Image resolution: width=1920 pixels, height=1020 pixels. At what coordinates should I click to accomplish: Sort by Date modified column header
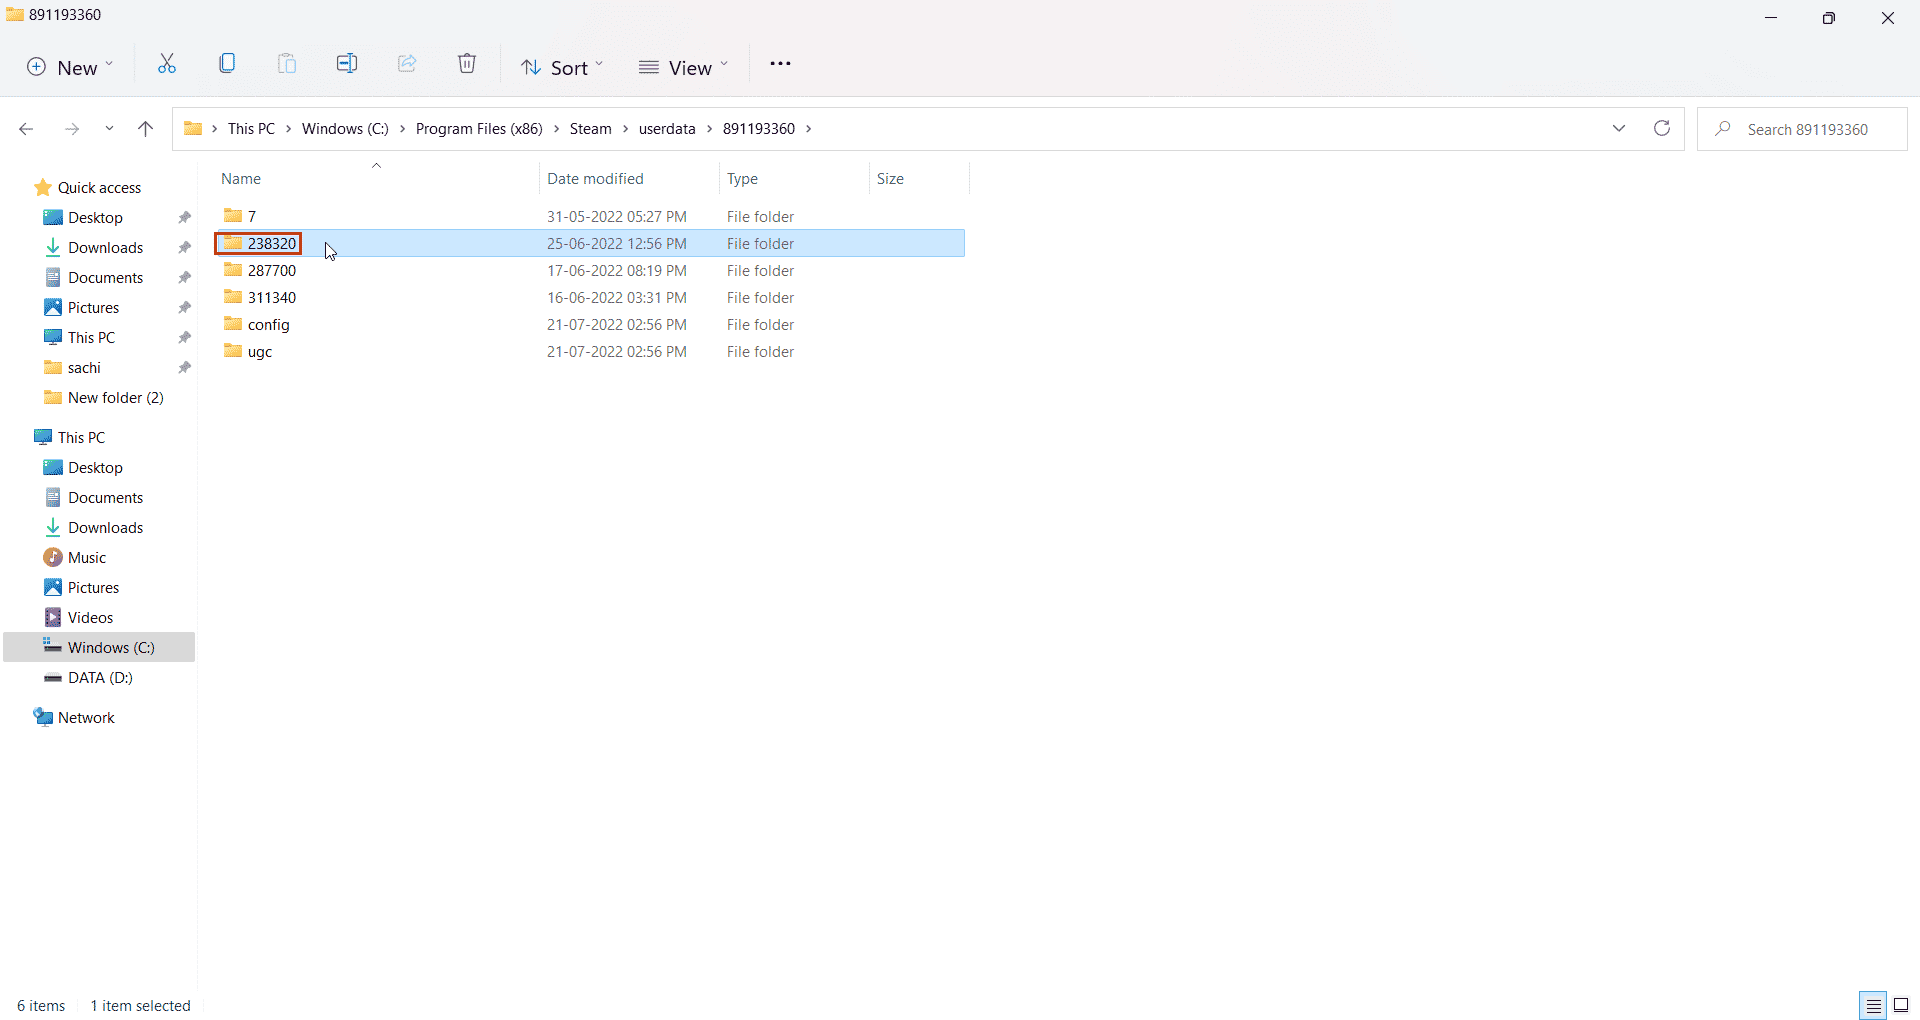point(595,178)
